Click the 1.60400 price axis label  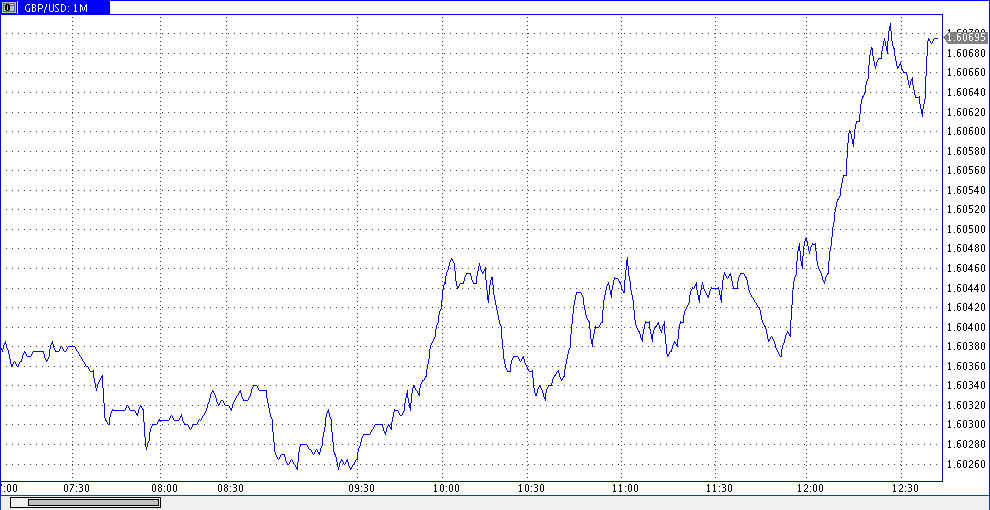[967, 327]
